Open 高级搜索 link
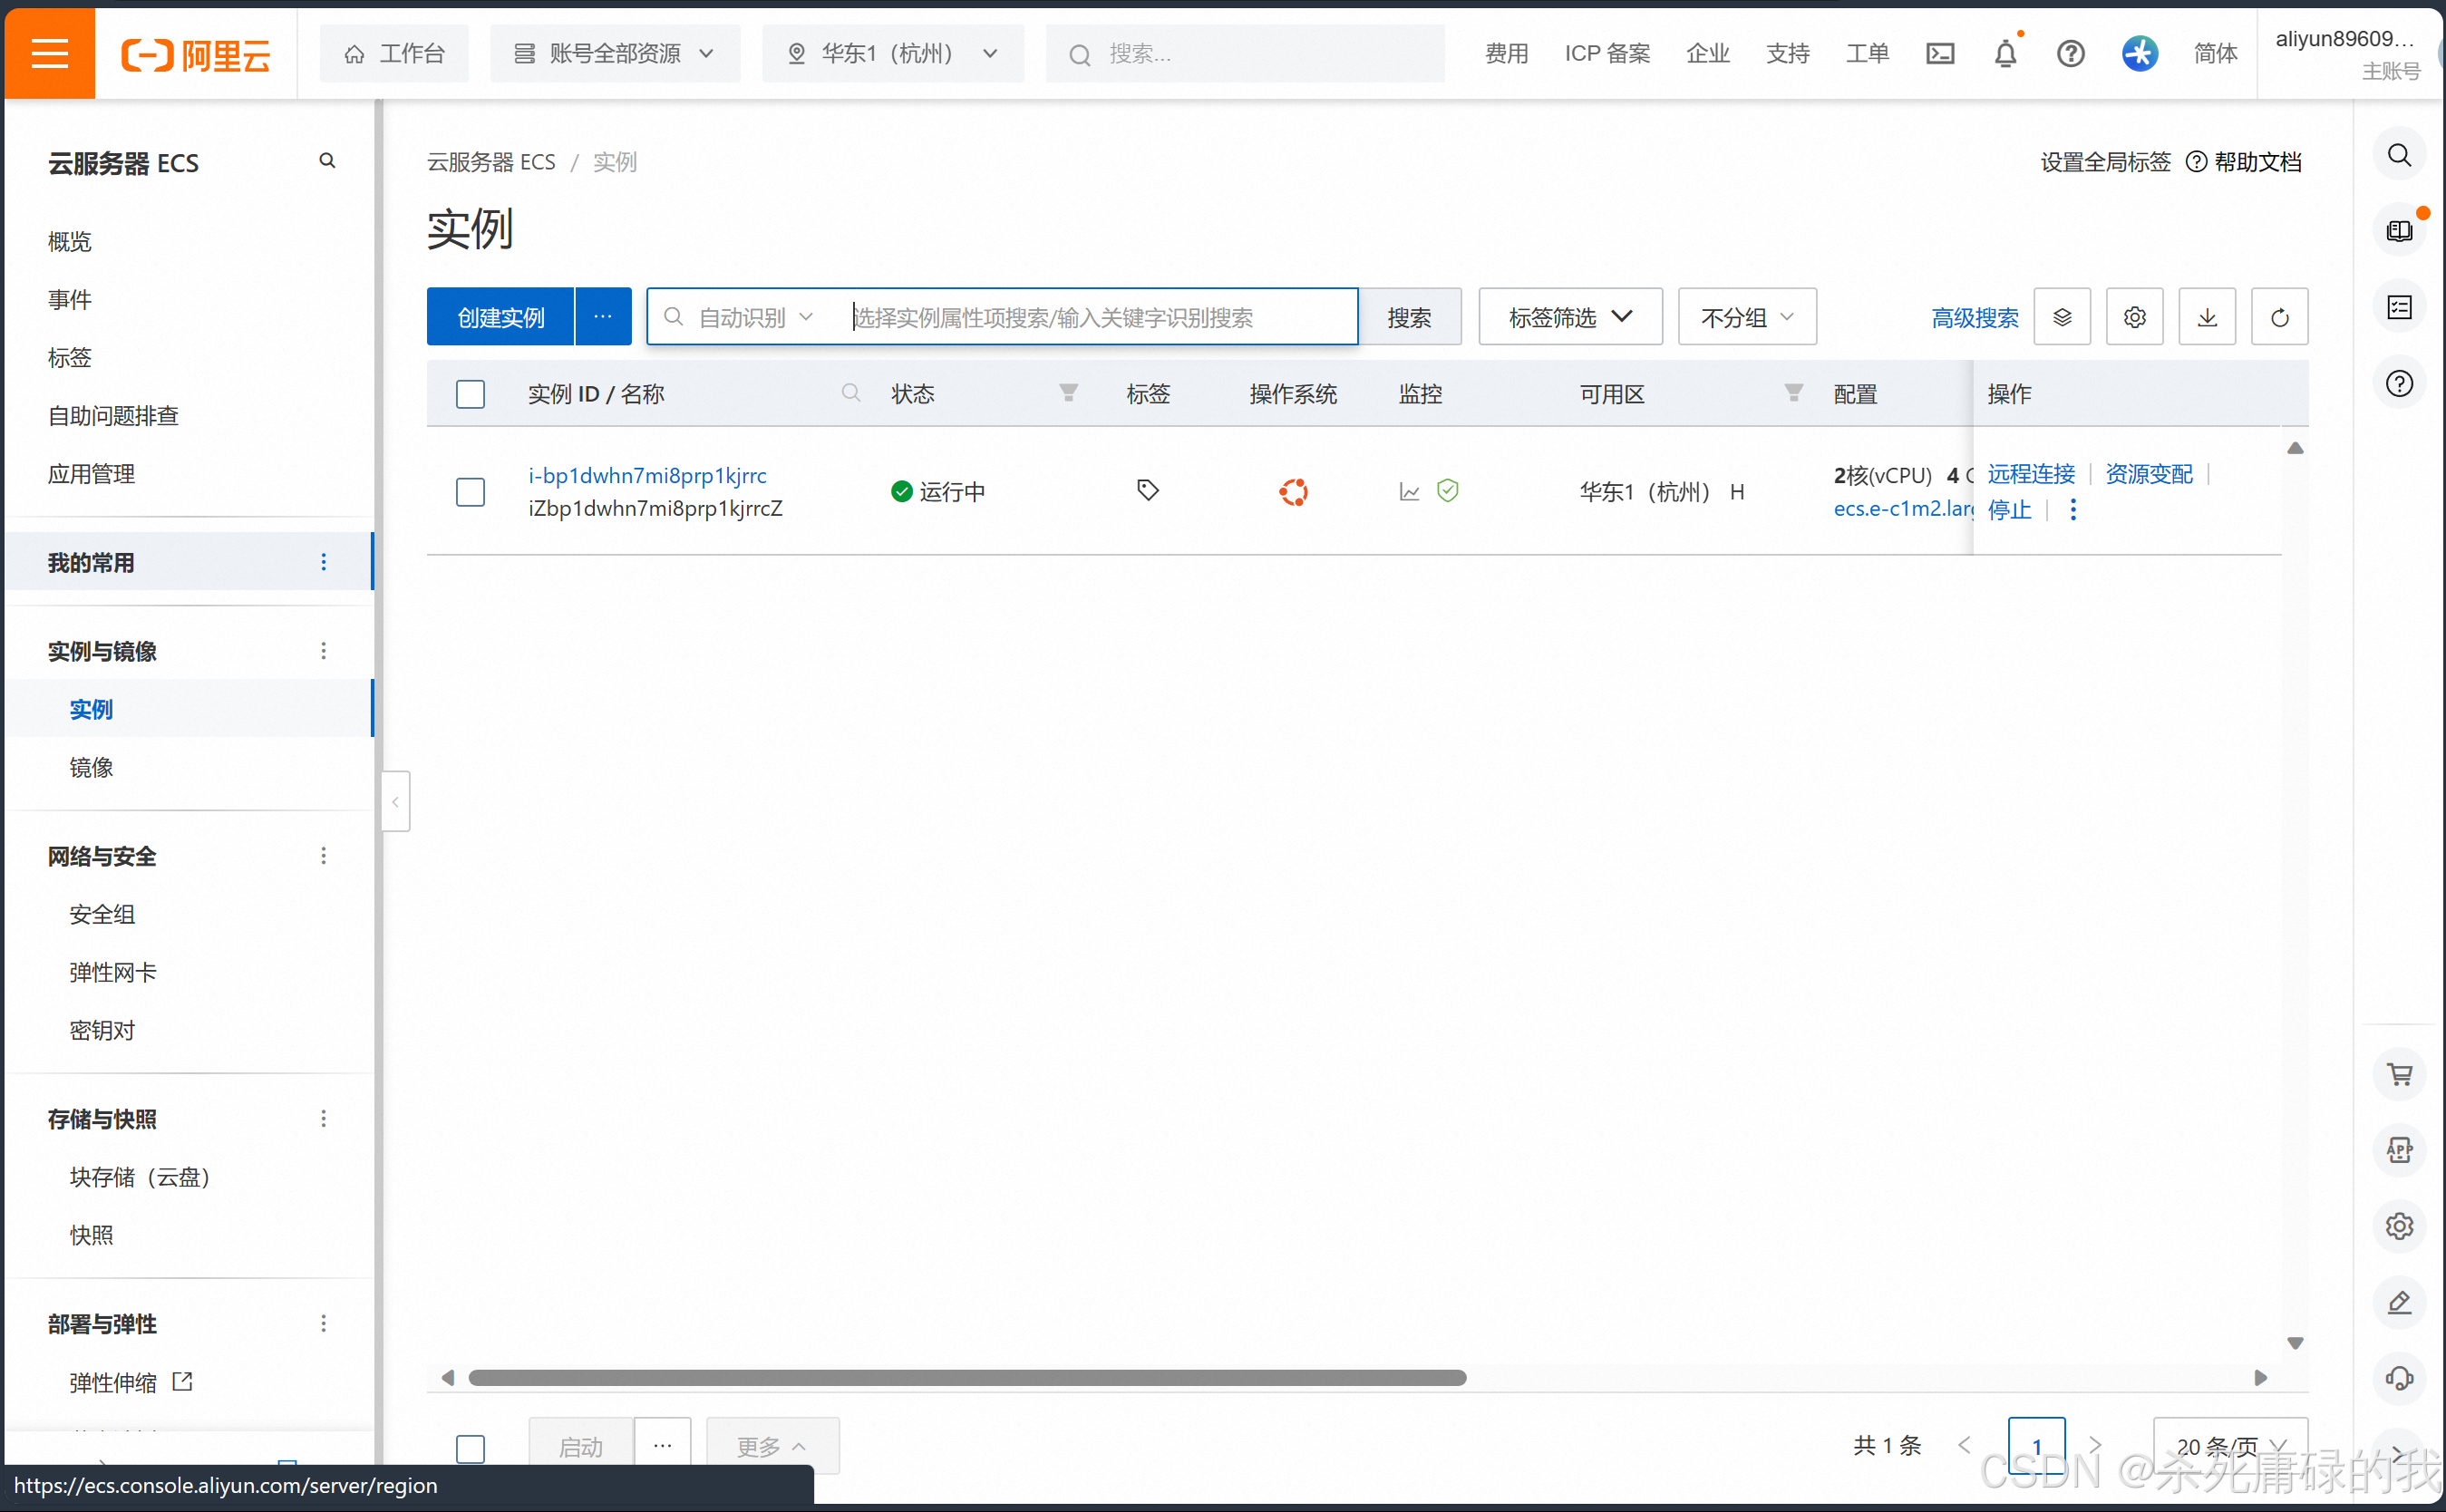Screen dimensions: 2446x1512 1975,318
